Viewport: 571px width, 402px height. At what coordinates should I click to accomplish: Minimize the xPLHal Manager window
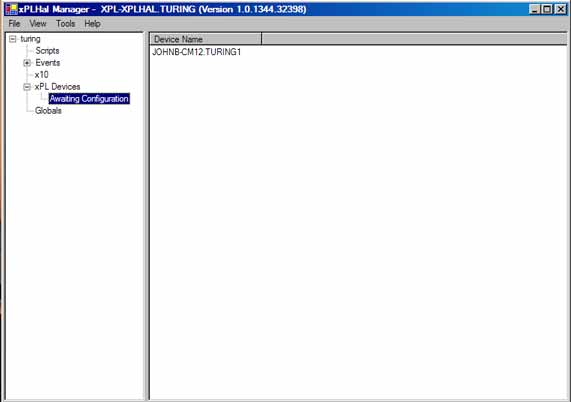[535, 9]
